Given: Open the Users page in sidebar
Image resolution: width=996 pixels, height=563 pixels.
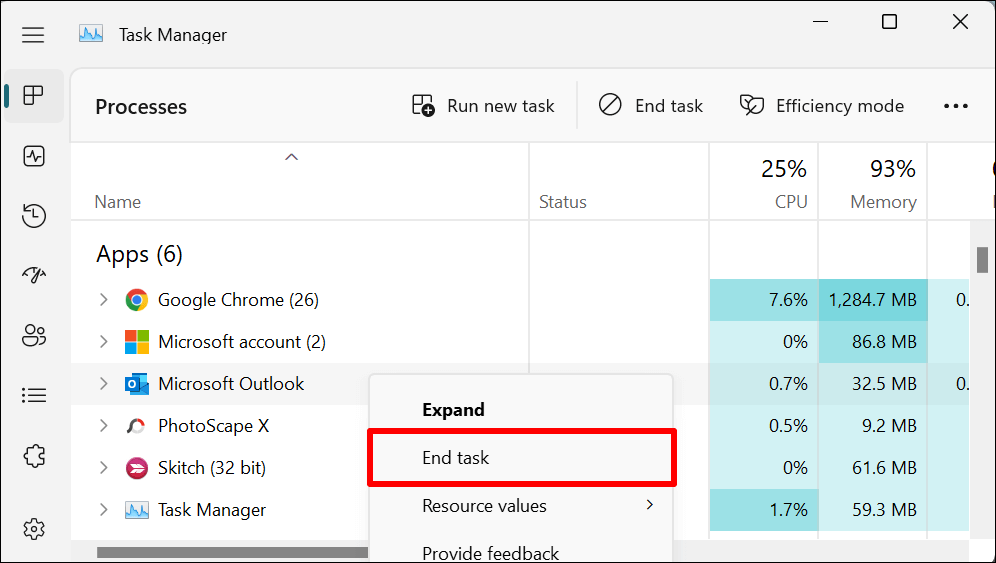Looking at the screenshot, I should point(34,336).
